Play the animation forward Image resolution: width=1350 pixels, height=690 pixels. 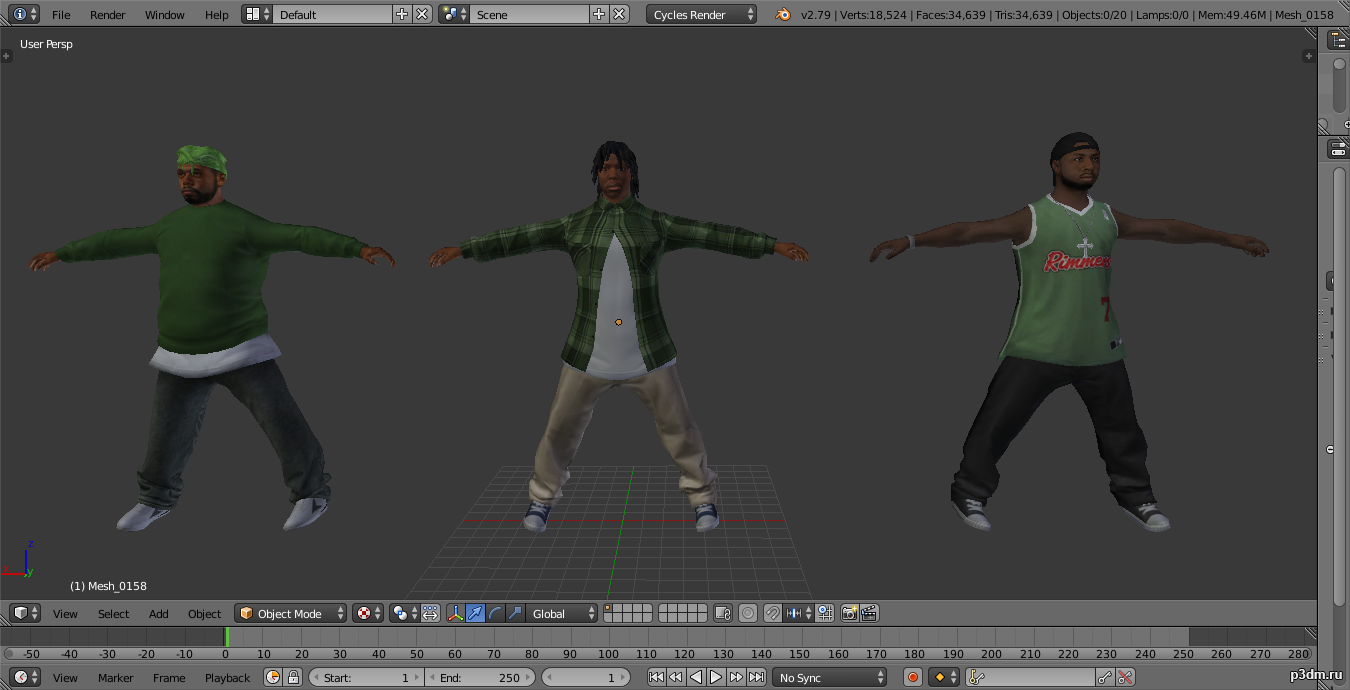pyautogui.click(x=716, y=677)
